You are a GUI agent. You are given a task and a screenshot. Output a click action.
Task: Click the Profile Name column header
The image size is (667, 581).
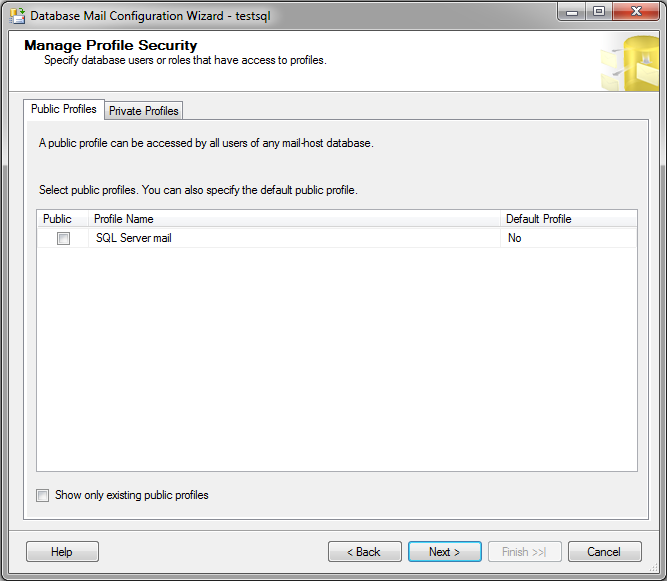[294, 219]
